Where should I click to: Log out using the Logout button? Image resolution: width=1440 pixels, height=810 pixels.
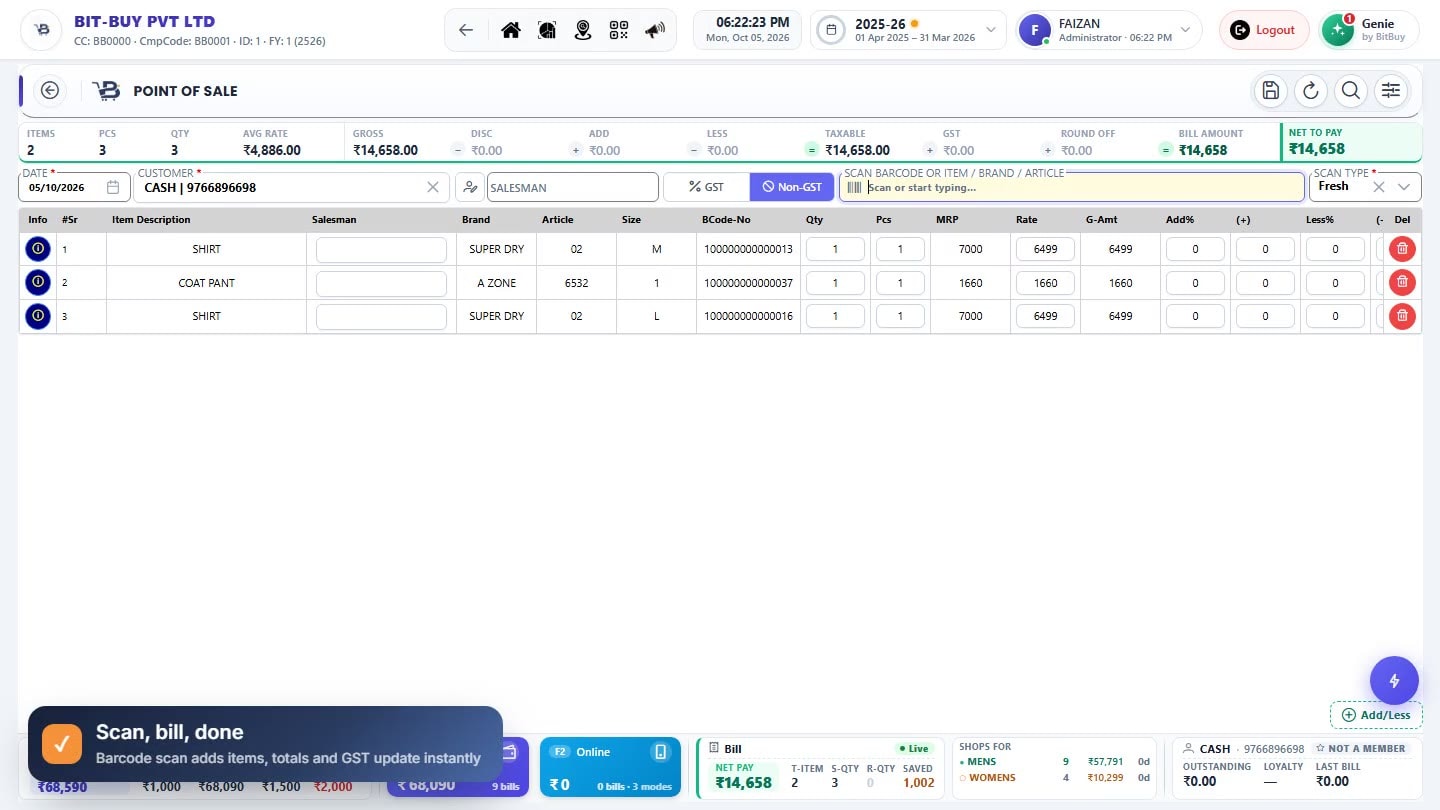(1264, 30)
